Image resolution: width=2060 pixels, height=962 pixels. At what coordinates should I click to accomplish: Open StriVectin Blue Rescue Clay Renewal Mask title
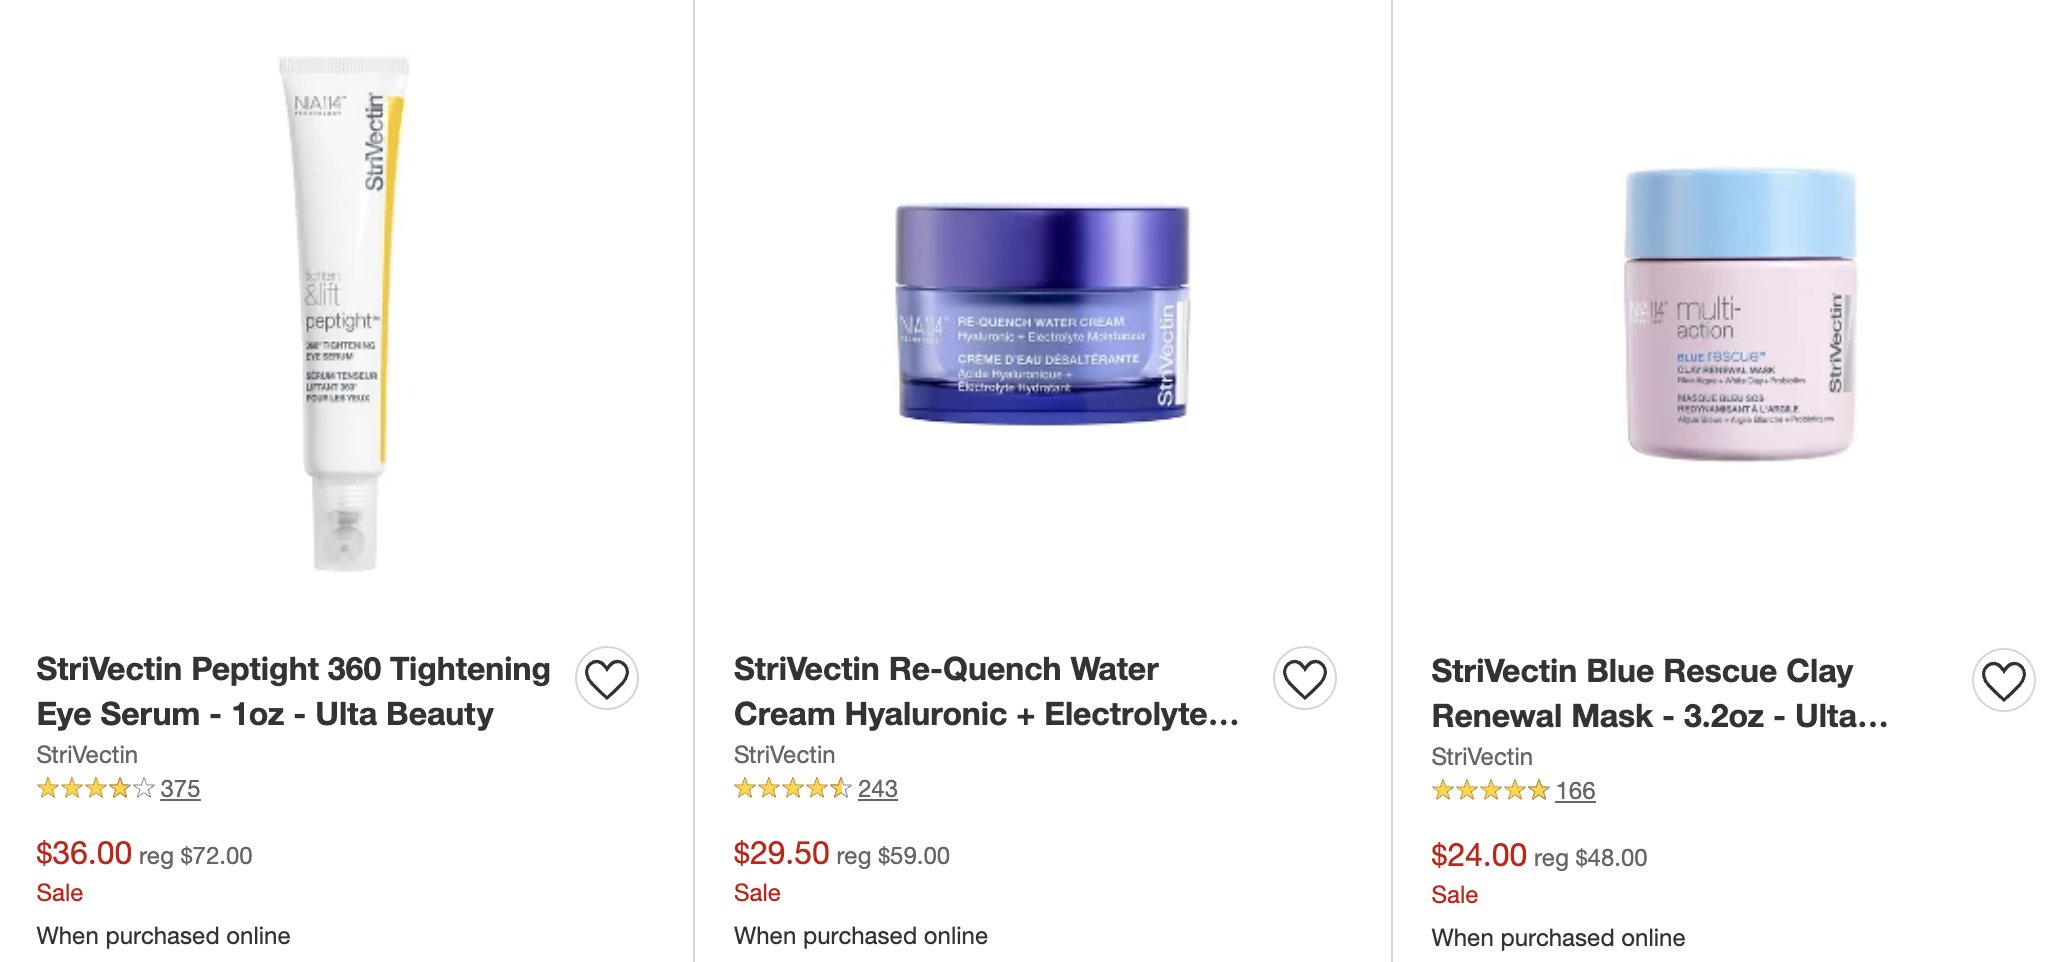(1660, 693)
